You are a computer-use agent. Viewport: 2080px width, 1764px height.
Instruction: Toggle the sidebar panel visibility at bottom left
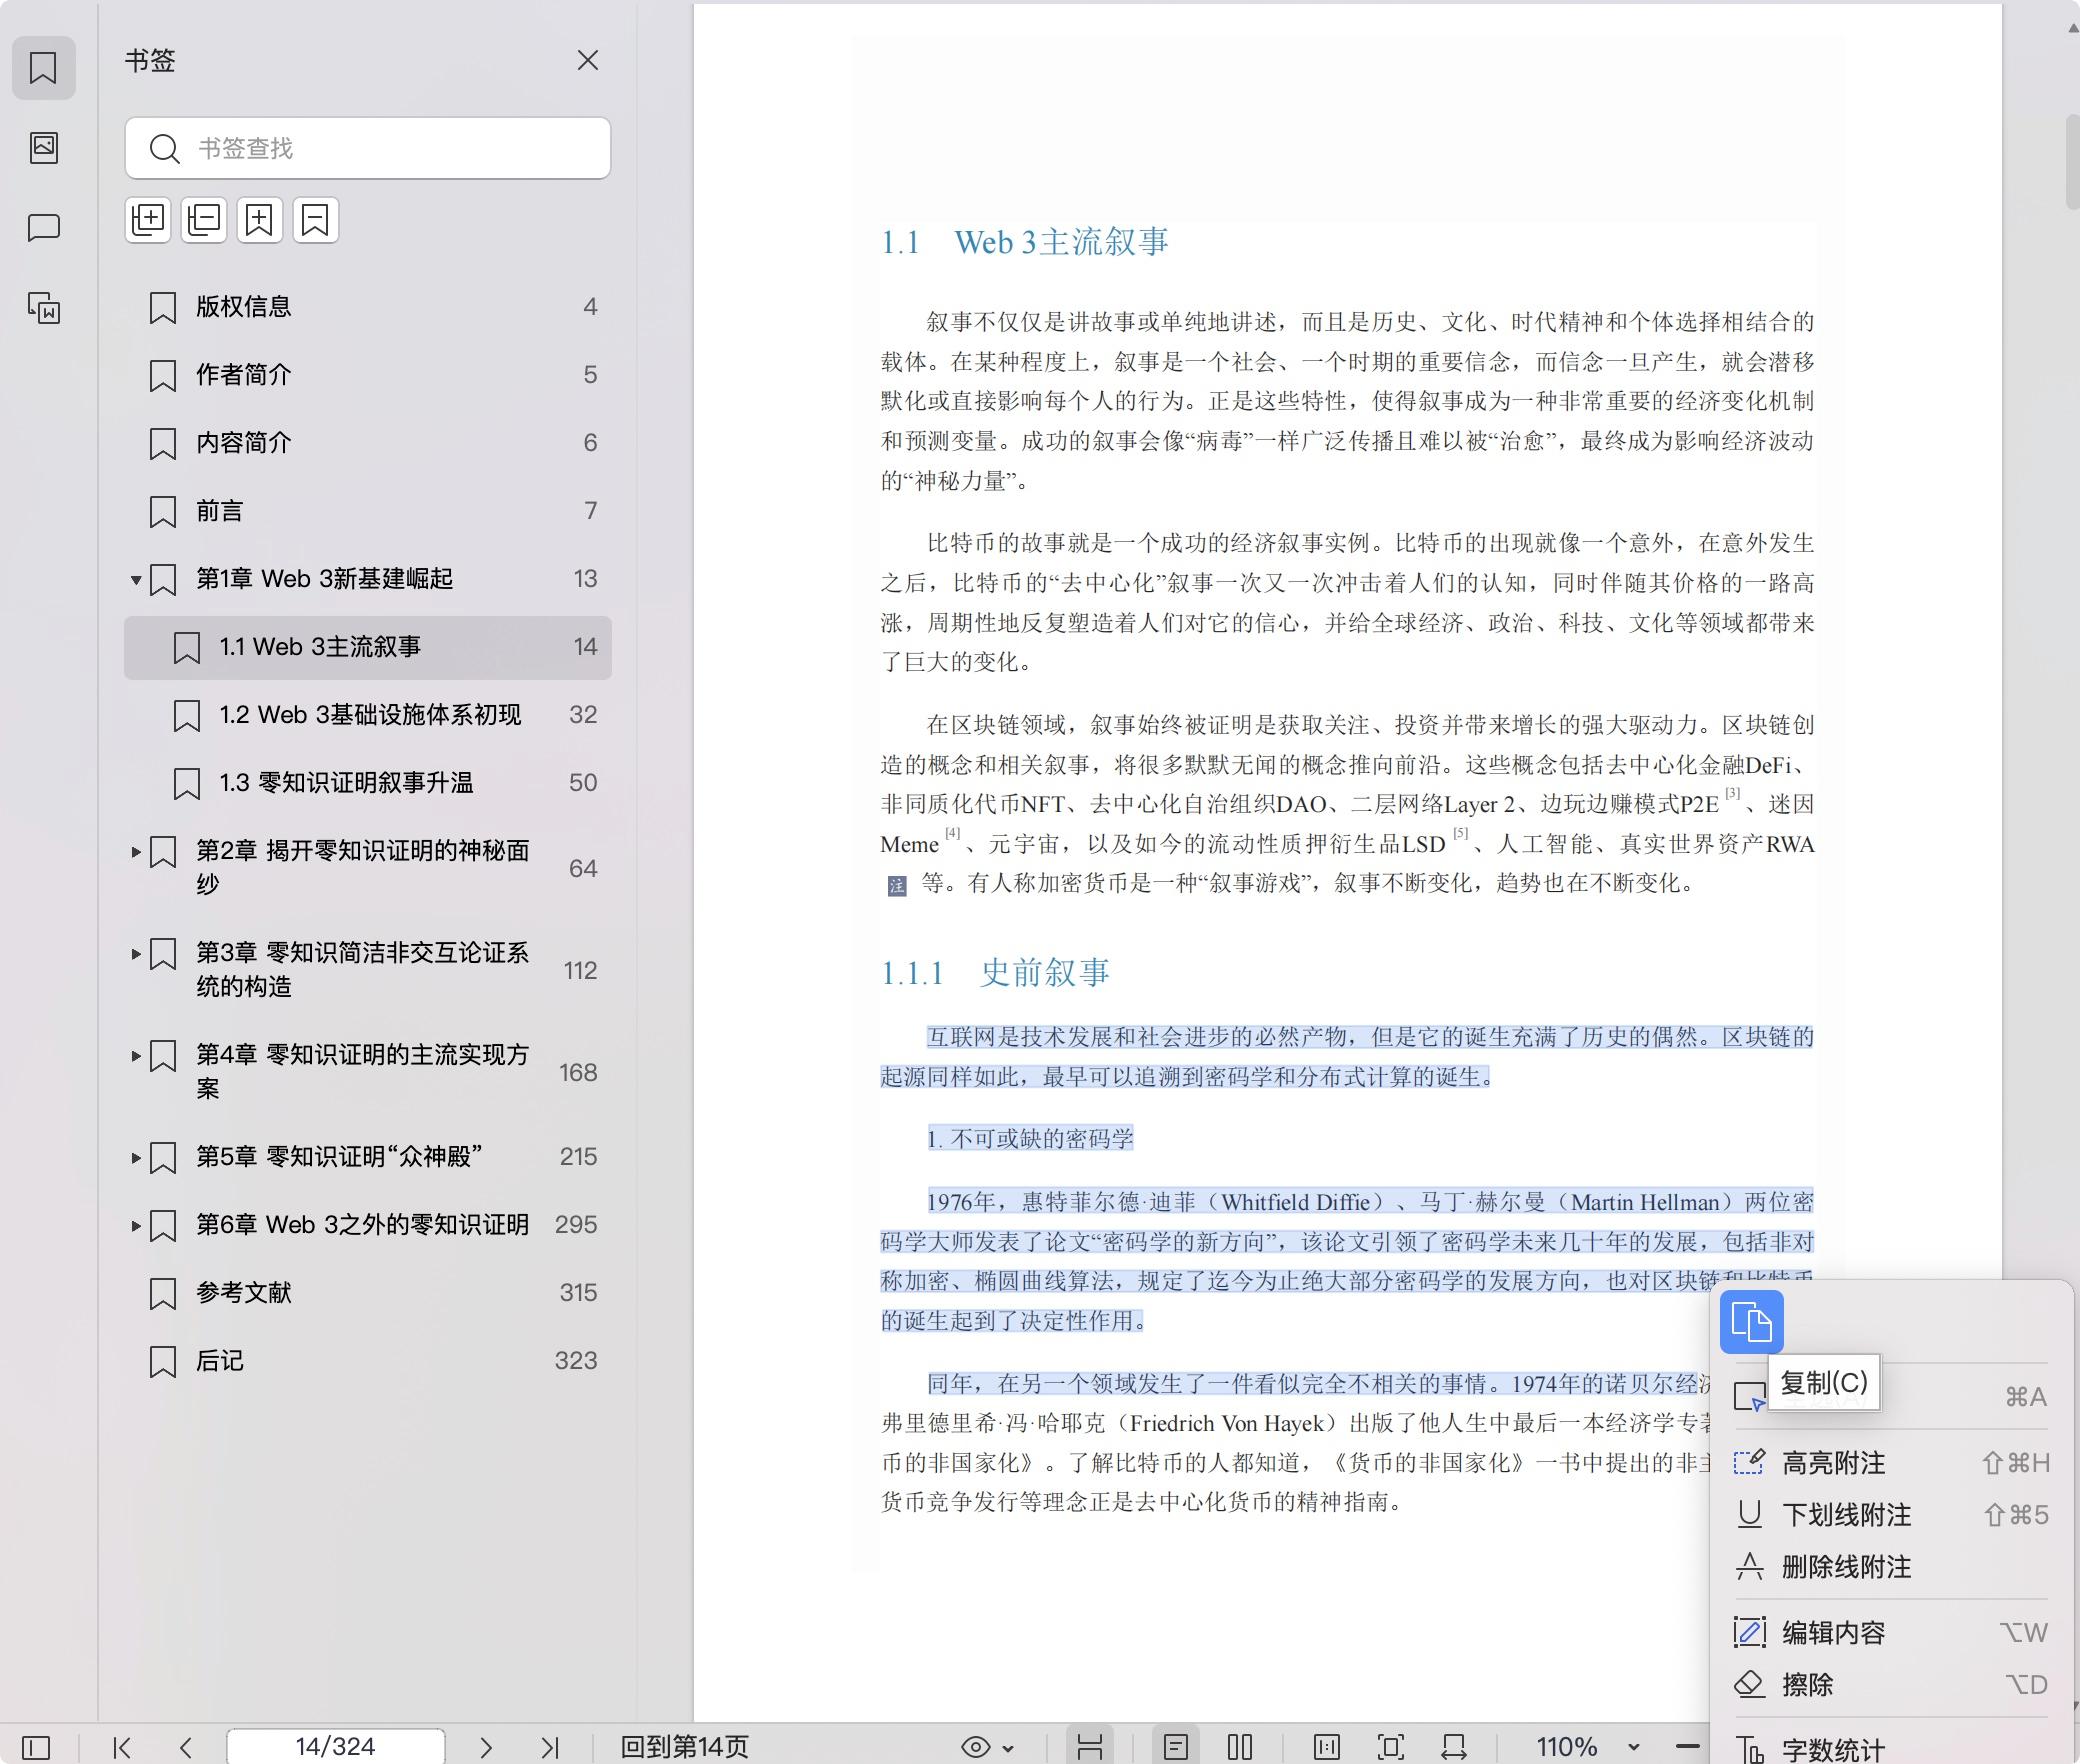pos(34,1747)
